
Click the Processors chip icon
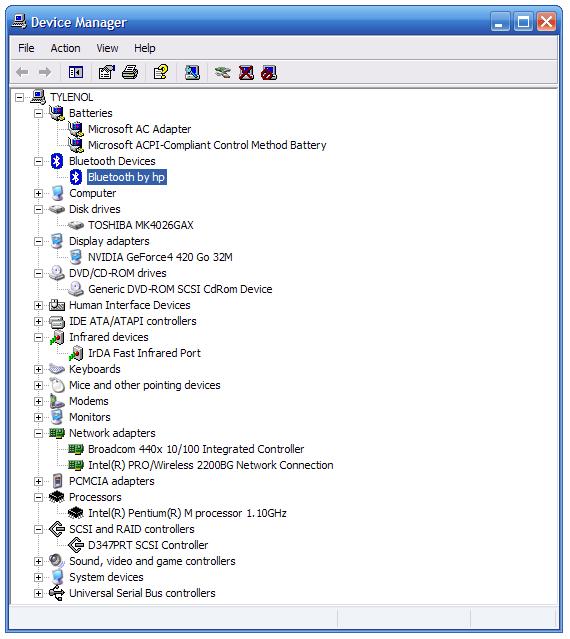click(x=57, y=497)
